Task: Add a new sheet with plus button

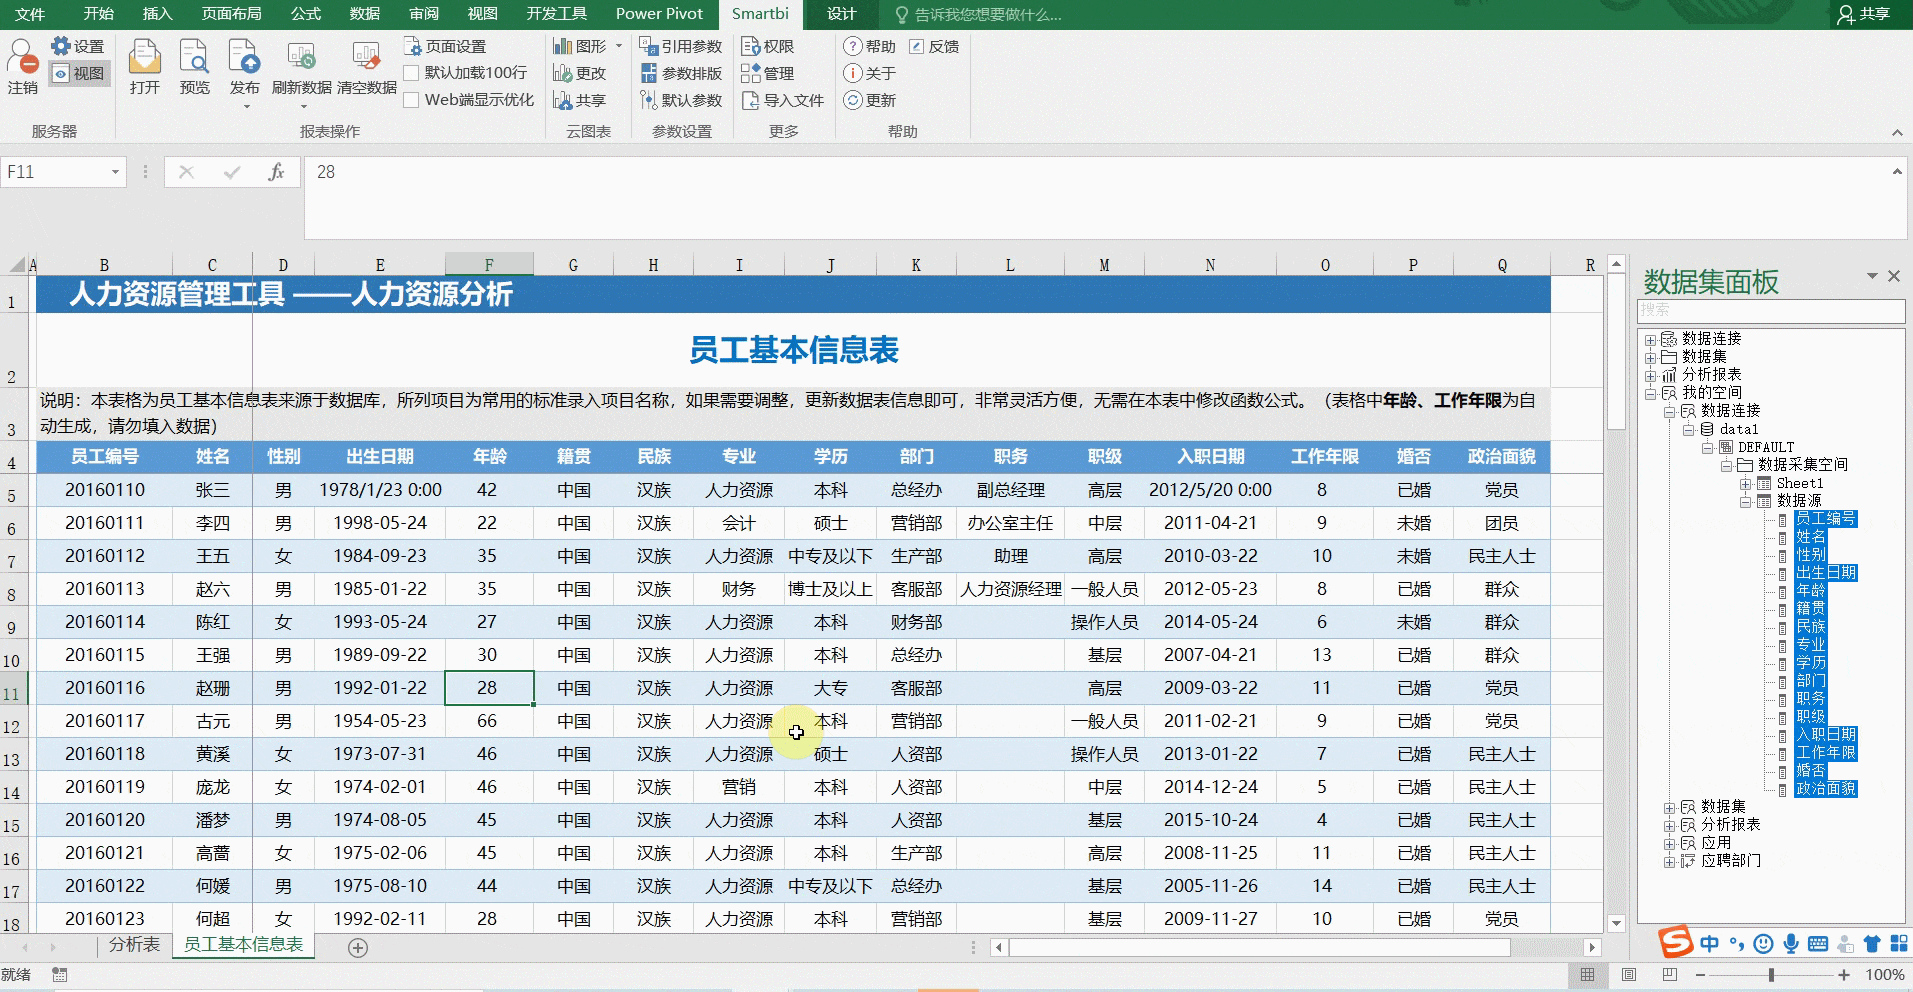Action: [357, 947]
